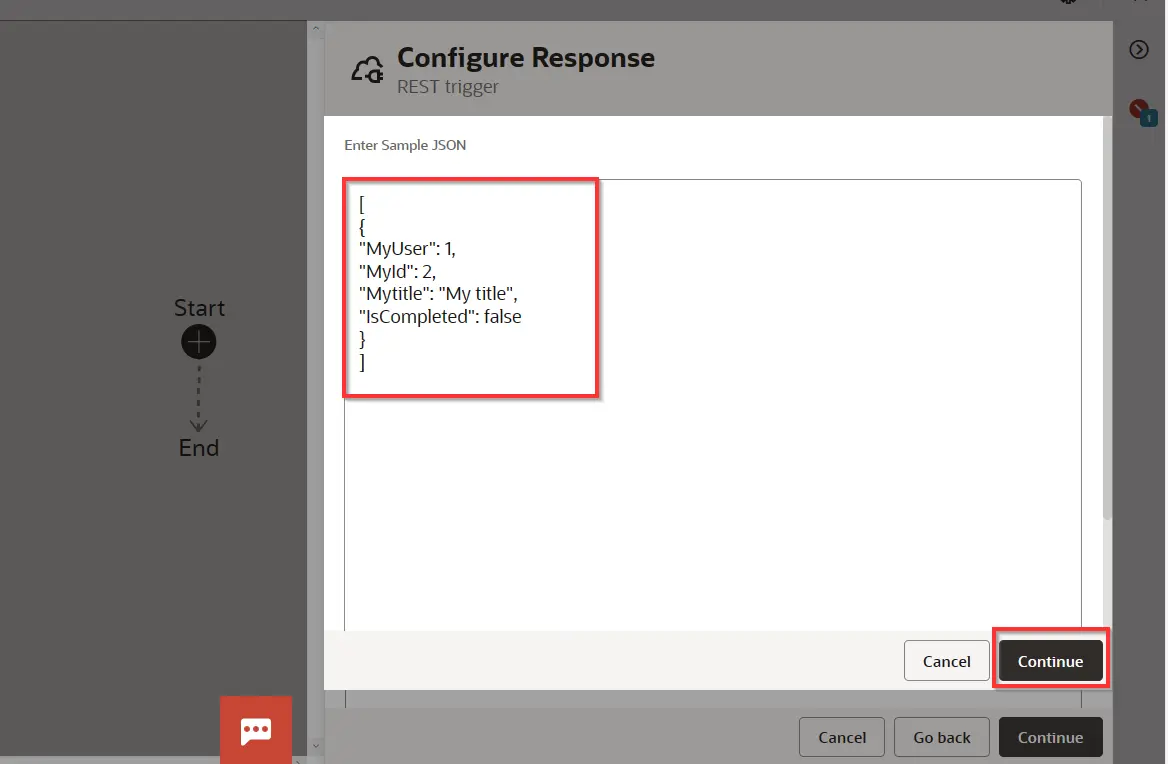The image size is (1168, 764).
Task: Click the bottom wizard Cancel button
Action: pyautogui.click(x=841, y=737)
